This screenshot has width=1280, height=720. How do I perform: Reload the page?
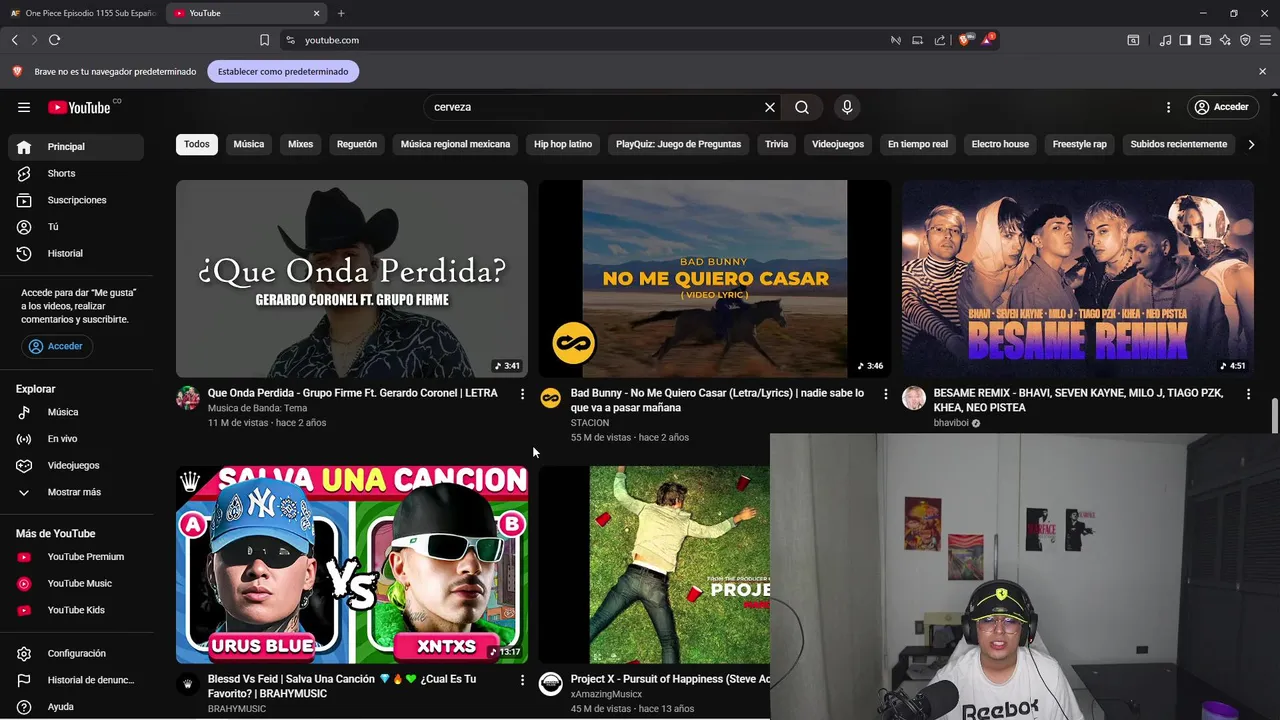(x=54, y=40)
